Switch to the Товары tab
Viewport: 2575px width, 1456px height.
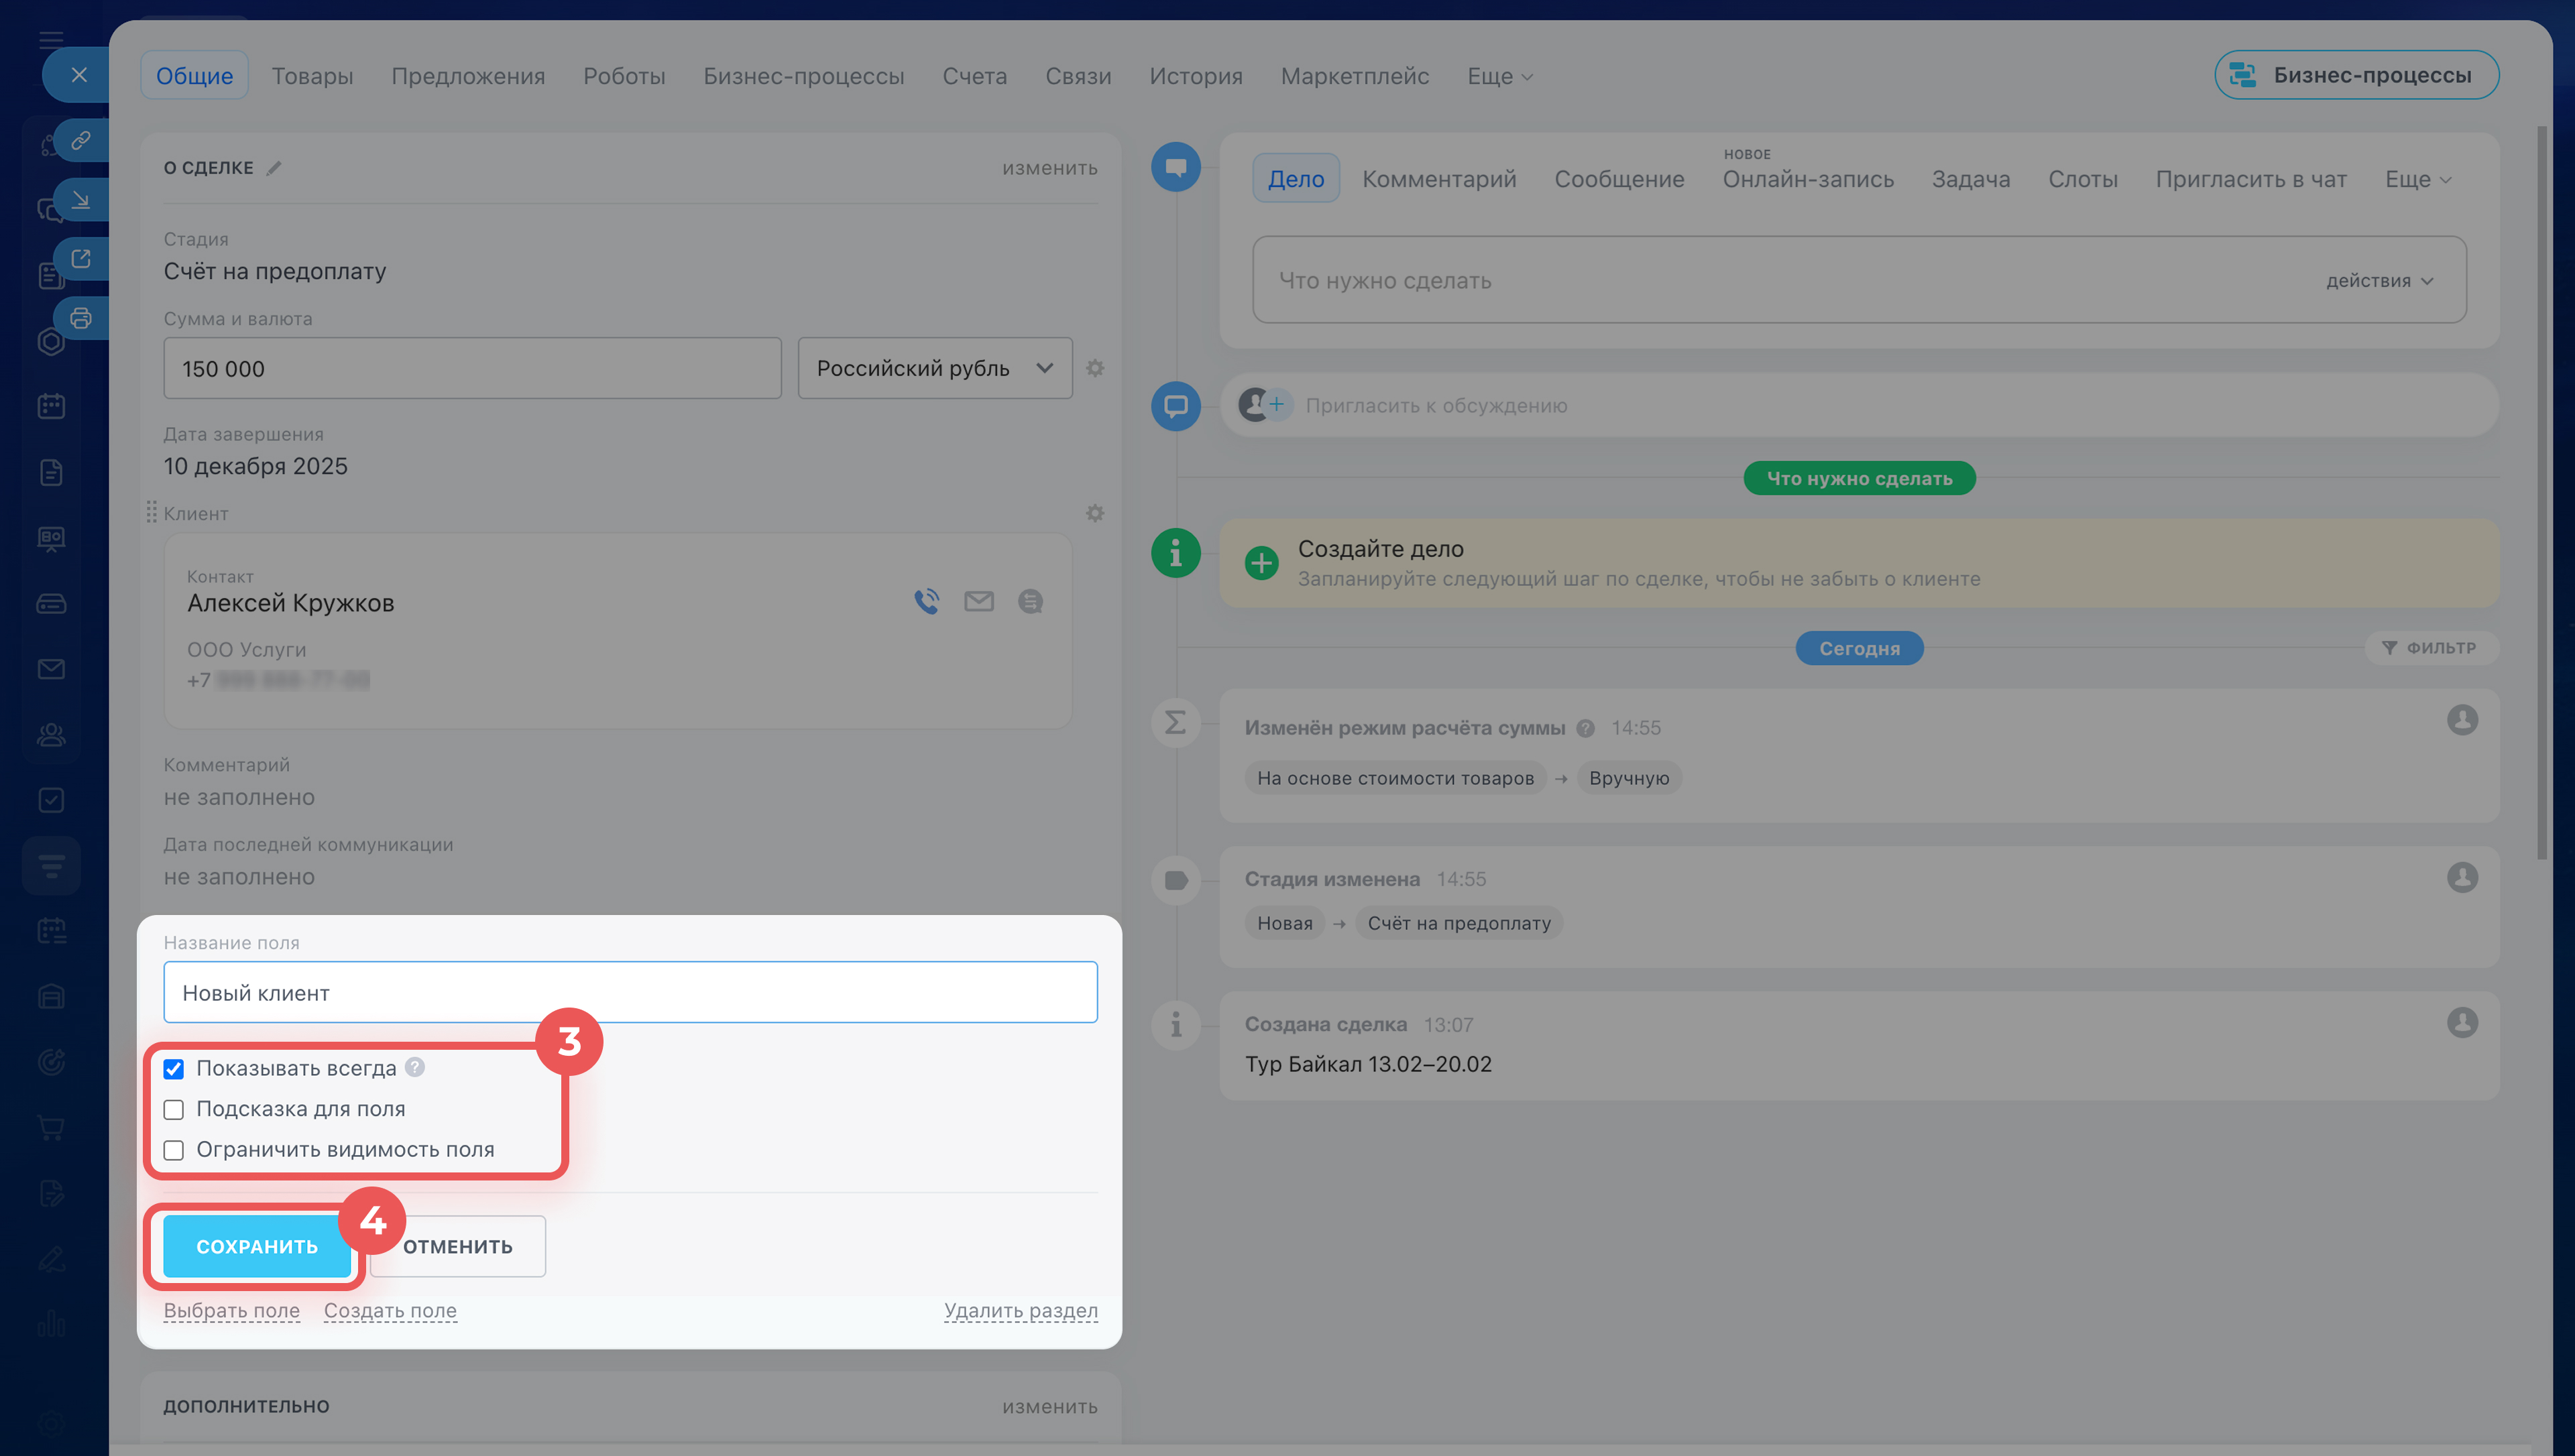click(312, 76)
